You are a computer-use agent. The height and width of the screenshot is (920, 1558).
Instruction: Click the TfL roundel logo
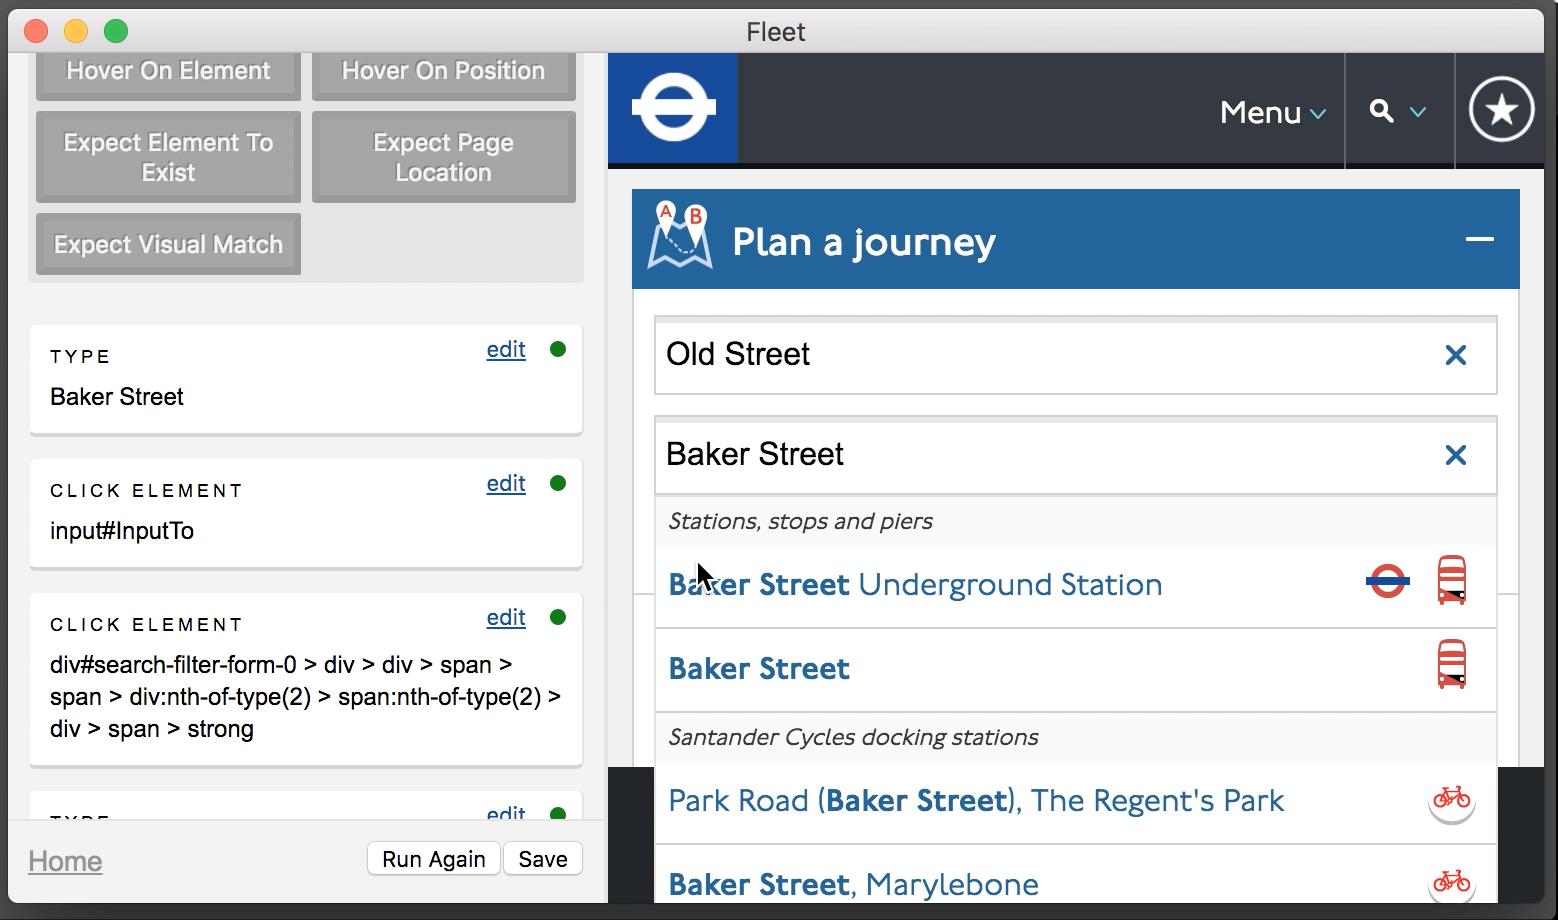pos(673,108)
